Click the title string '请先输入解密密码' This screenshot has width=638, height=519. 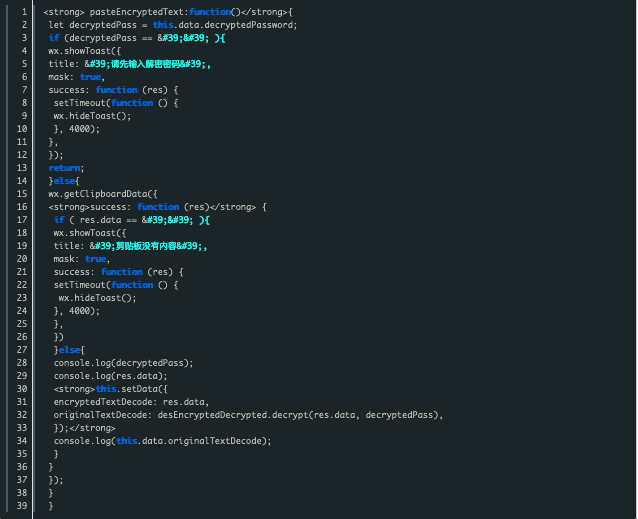[145, 64]
